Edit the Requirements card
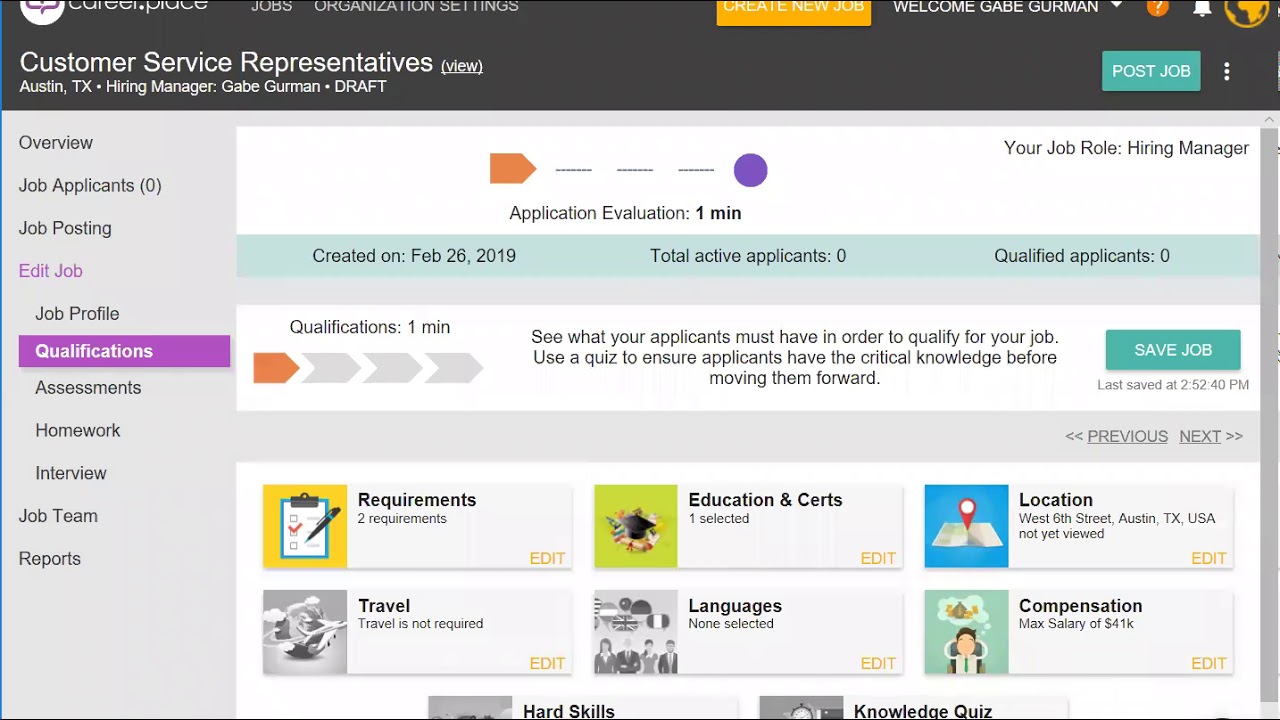The width and height of the screenshot is (1280, 720). tap(547, 559)
